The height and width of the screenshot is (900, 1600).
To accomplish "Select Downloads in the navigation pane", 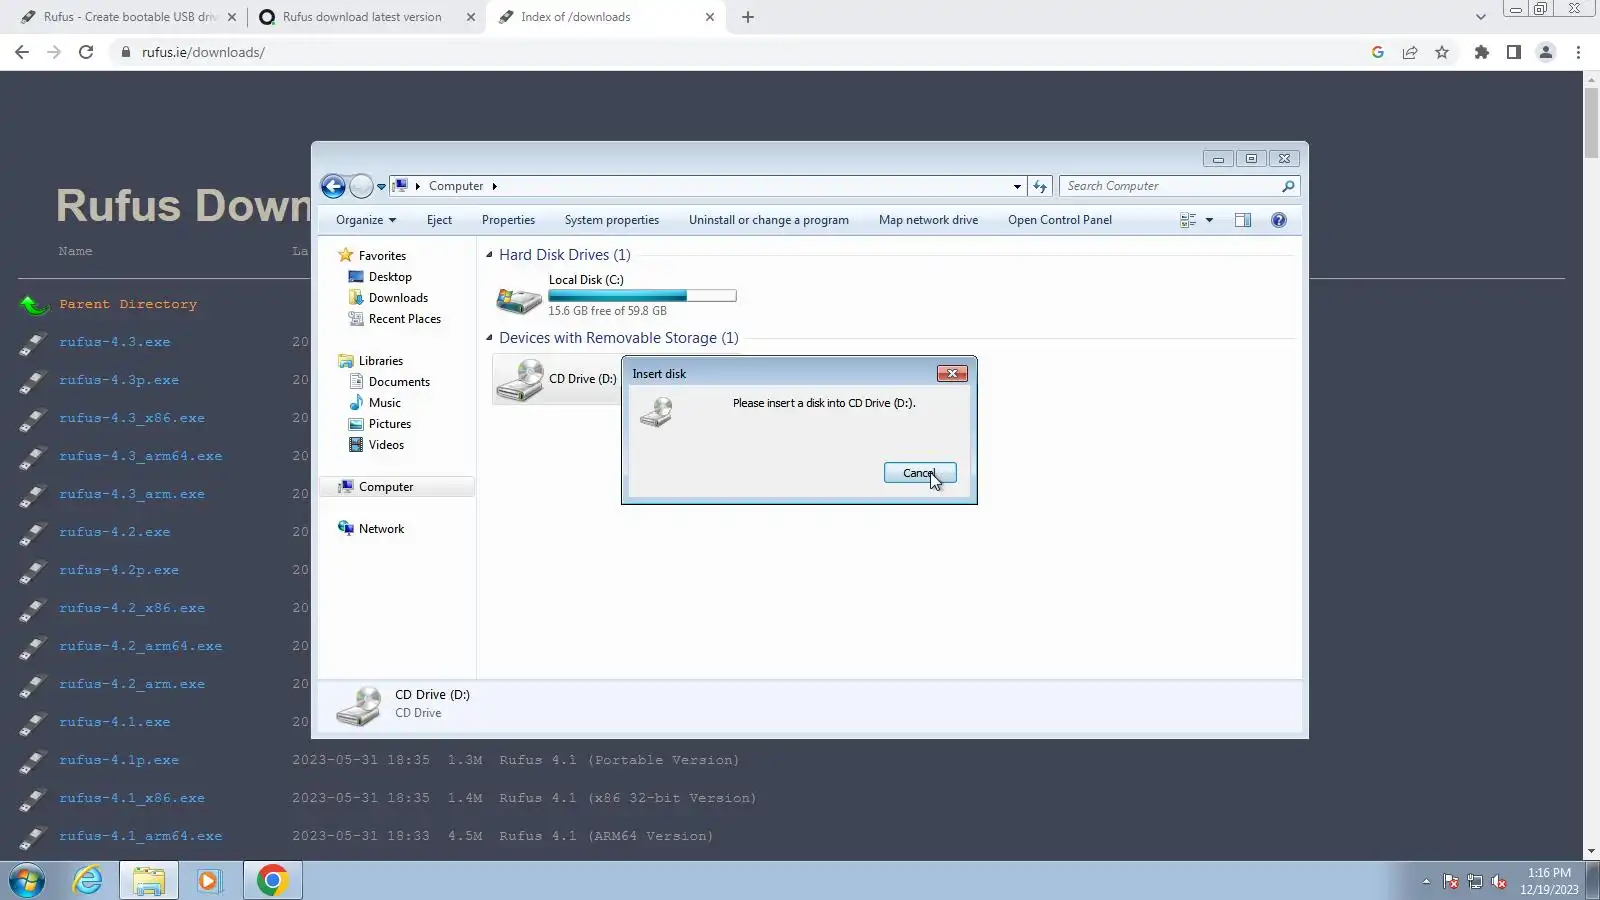I will click(398, 298).
